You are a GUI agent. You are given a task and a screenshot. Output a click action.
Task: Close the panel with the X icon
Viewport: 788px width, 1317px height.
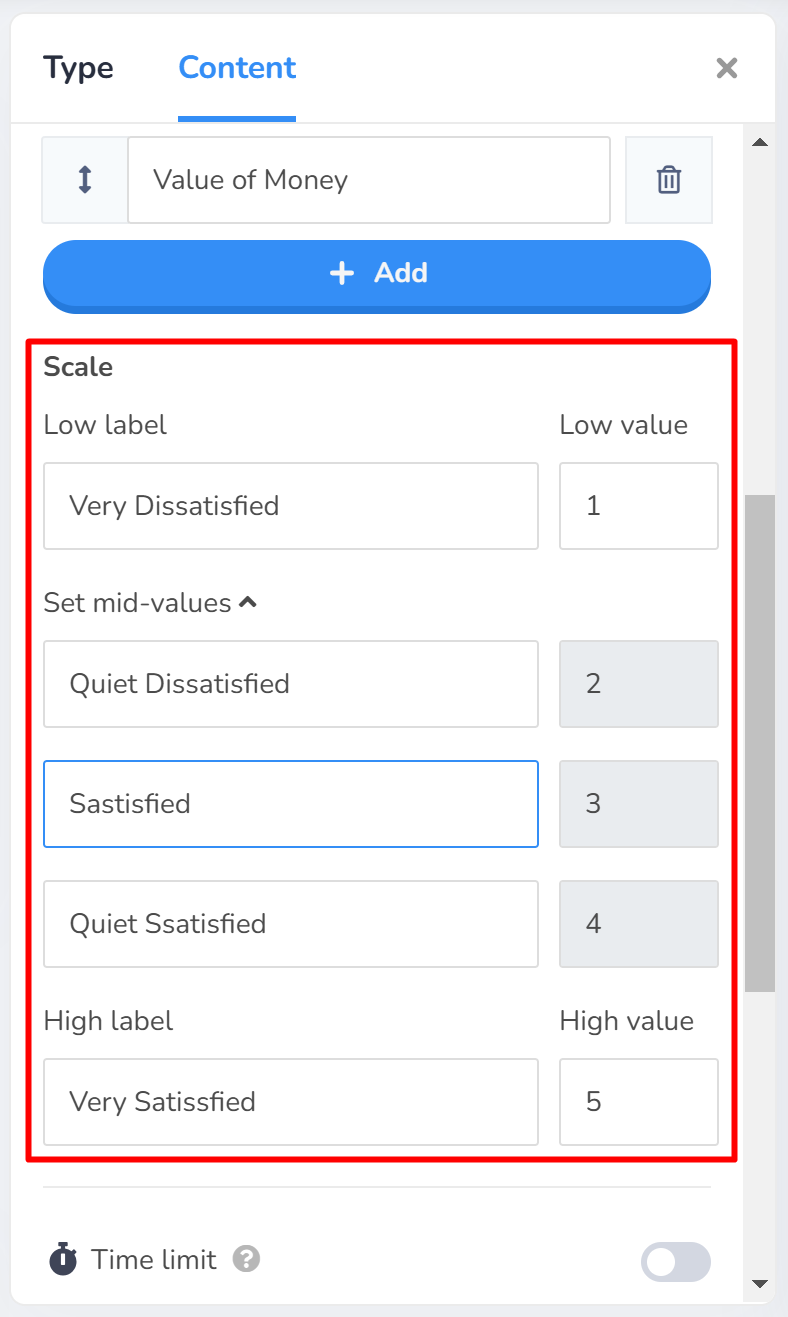pyautogui.click(x=727, y=68)
